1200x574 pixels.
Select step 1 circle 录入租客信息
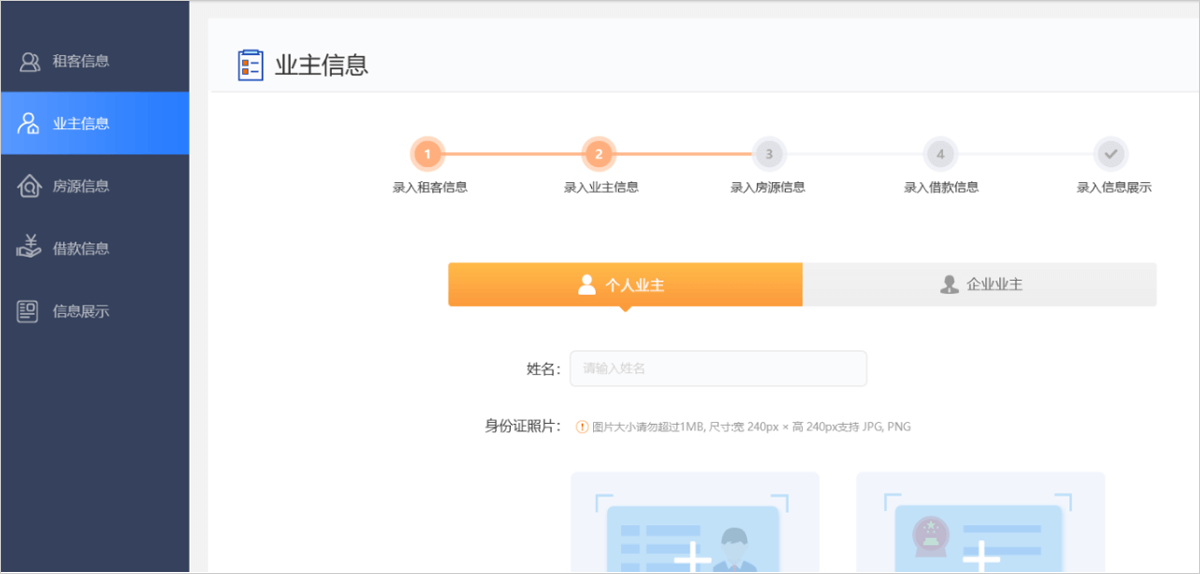(x=427, y=154)
